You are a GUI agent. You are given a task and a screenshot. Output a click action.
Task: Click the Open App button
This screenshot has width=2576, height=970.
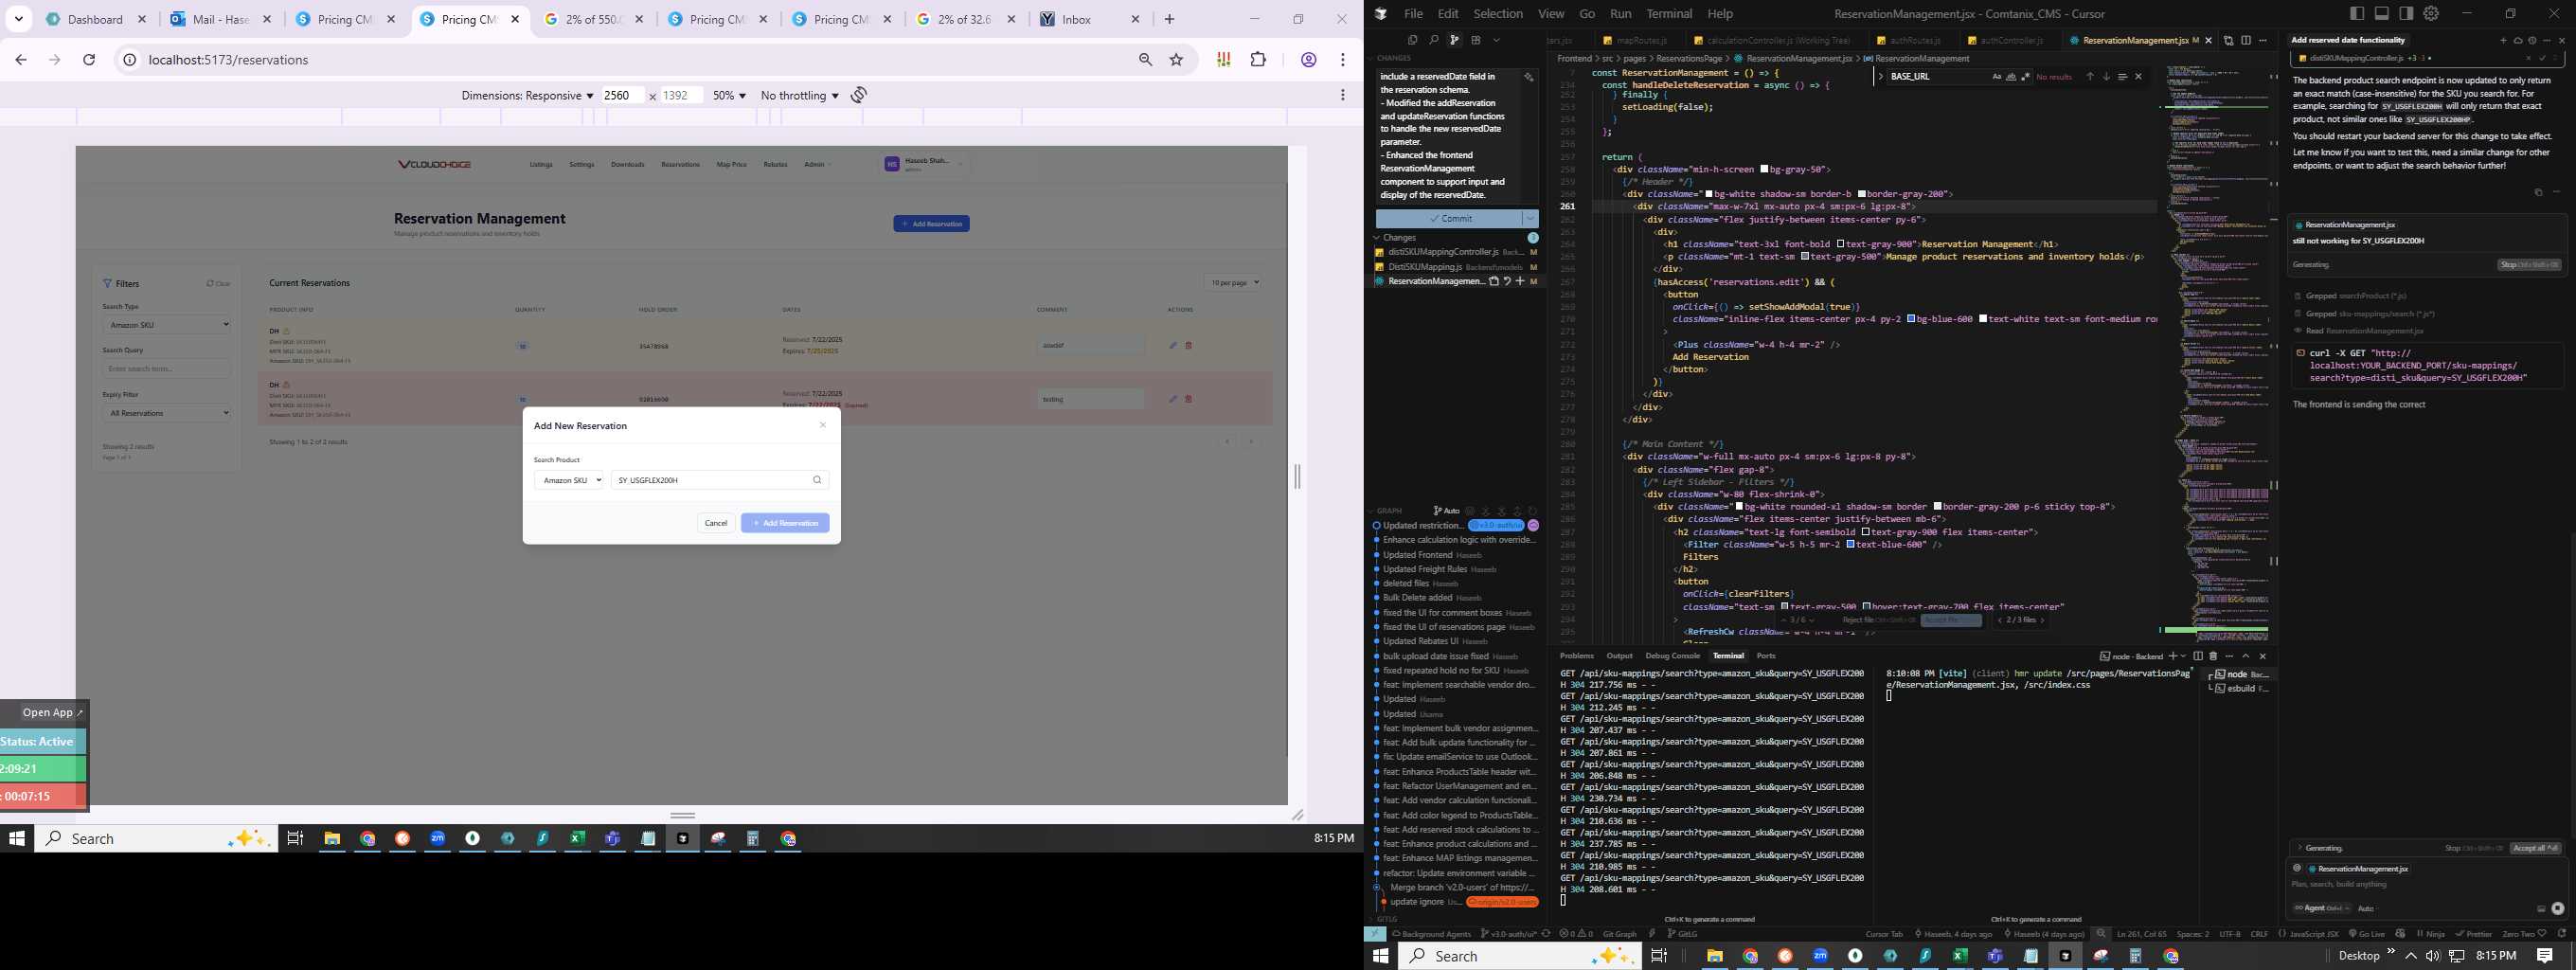[x=53, y=712]
